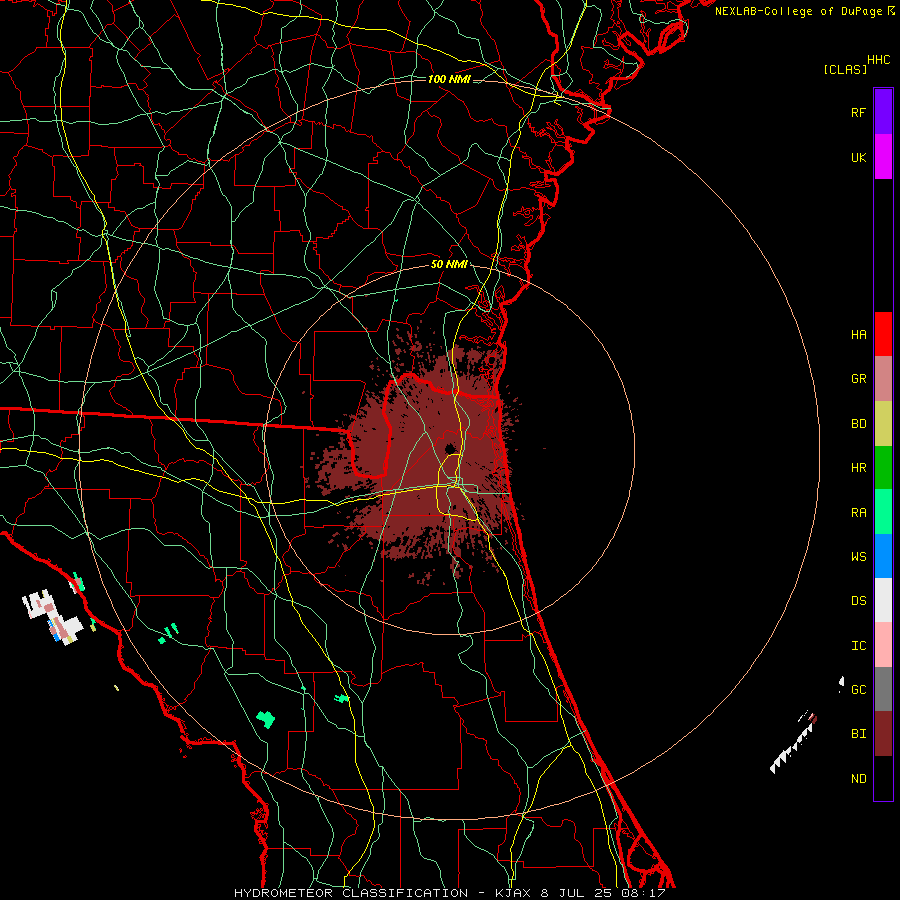Click the KJAX station identifier
The image size is (900, 900).
513,893
